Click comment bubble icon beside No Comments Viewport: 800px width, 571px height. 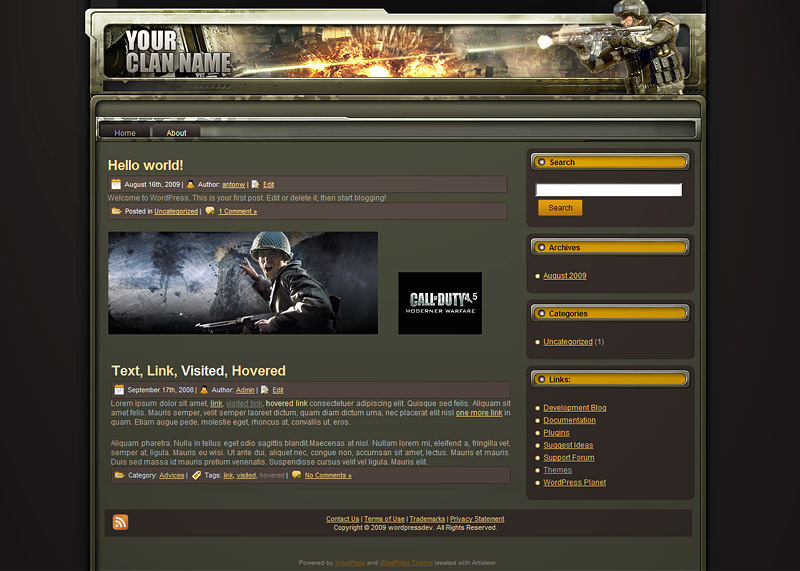pyautogui.click(x=296, y=475)
